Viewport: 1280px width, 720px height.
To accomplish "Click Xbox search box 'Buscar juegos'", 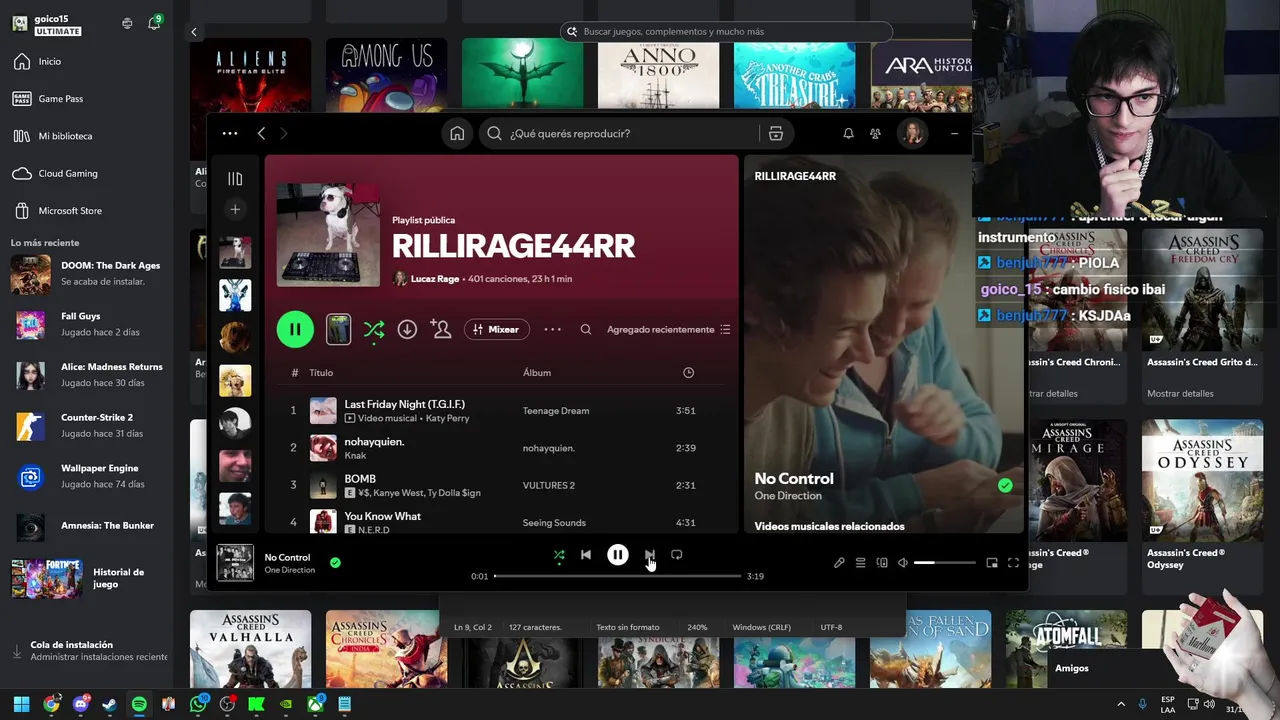I will [x=727, y=32].
